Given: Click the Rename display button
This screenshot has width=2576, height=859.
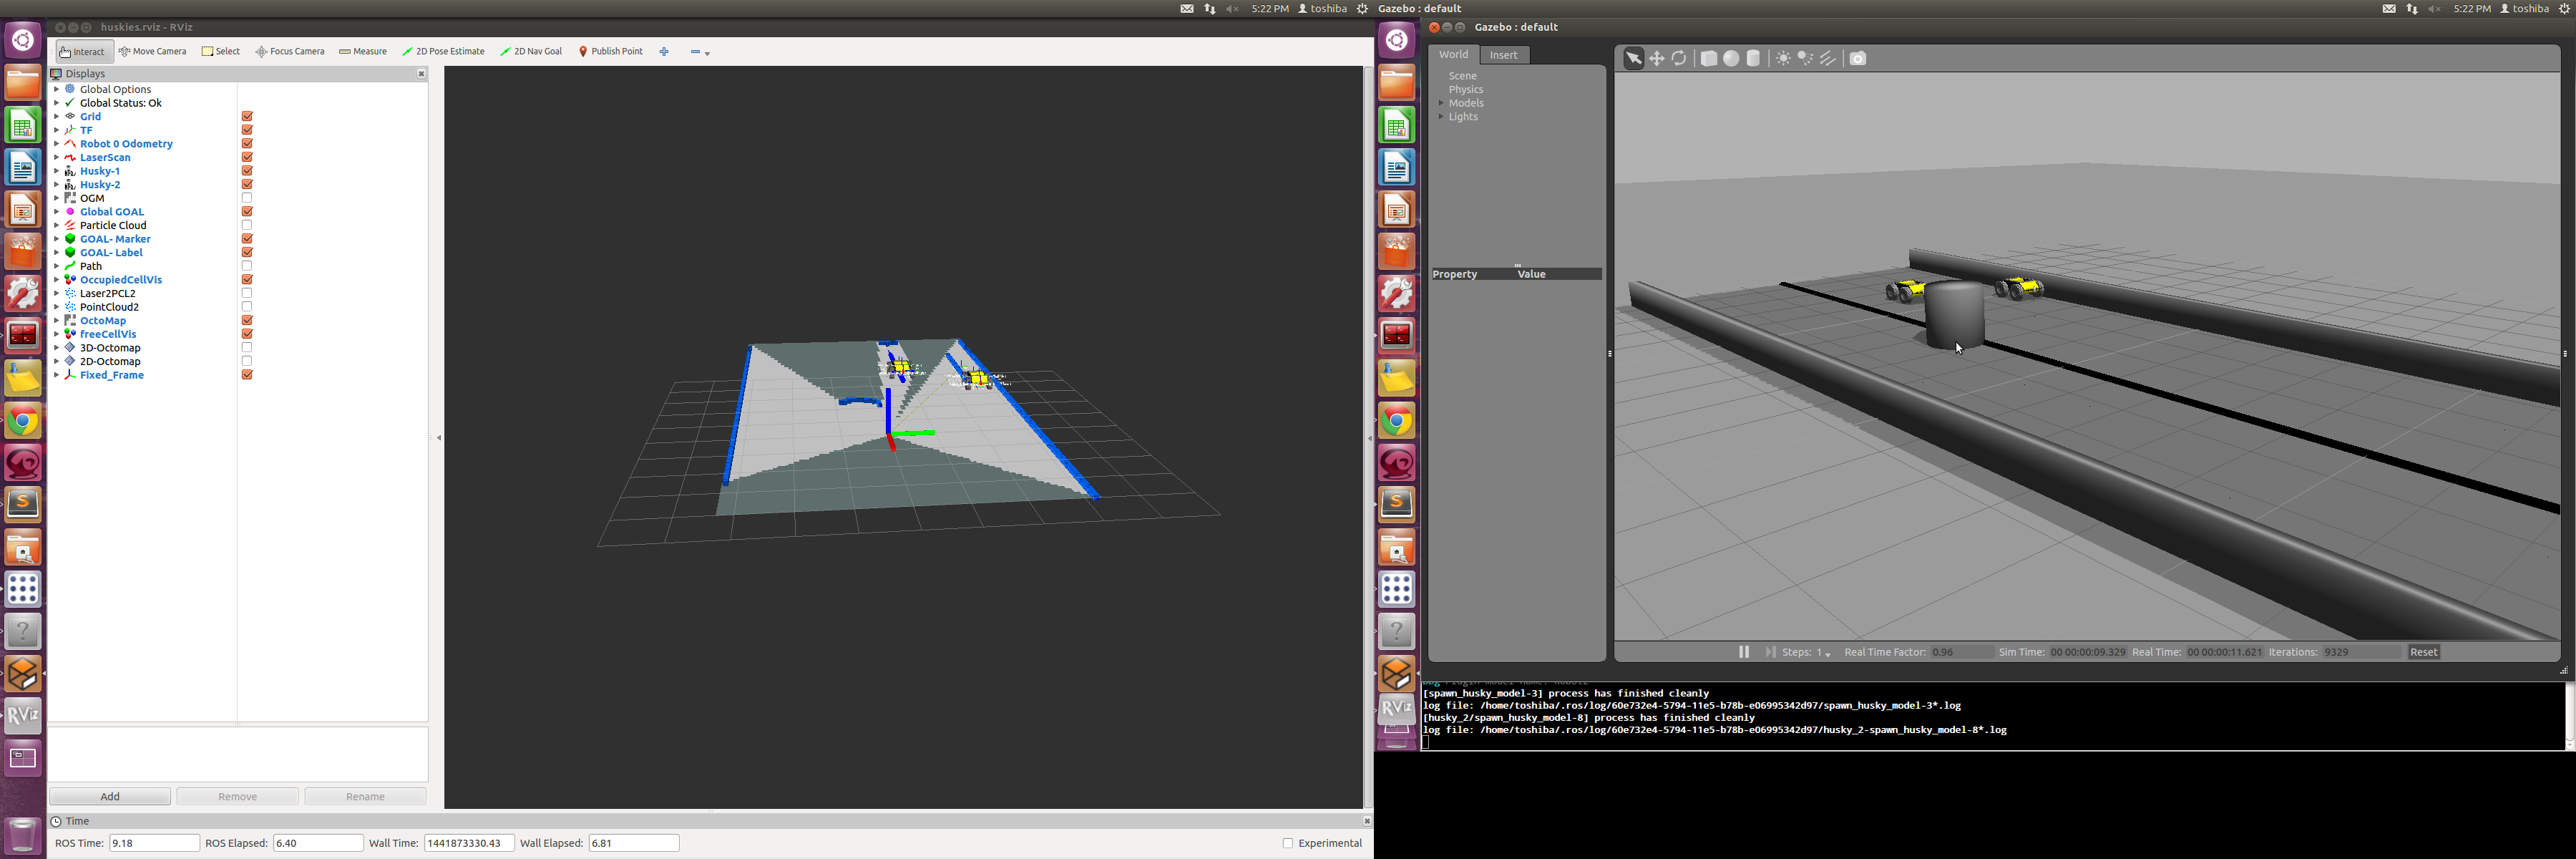Looking at the screenshot, I should 366,797.
